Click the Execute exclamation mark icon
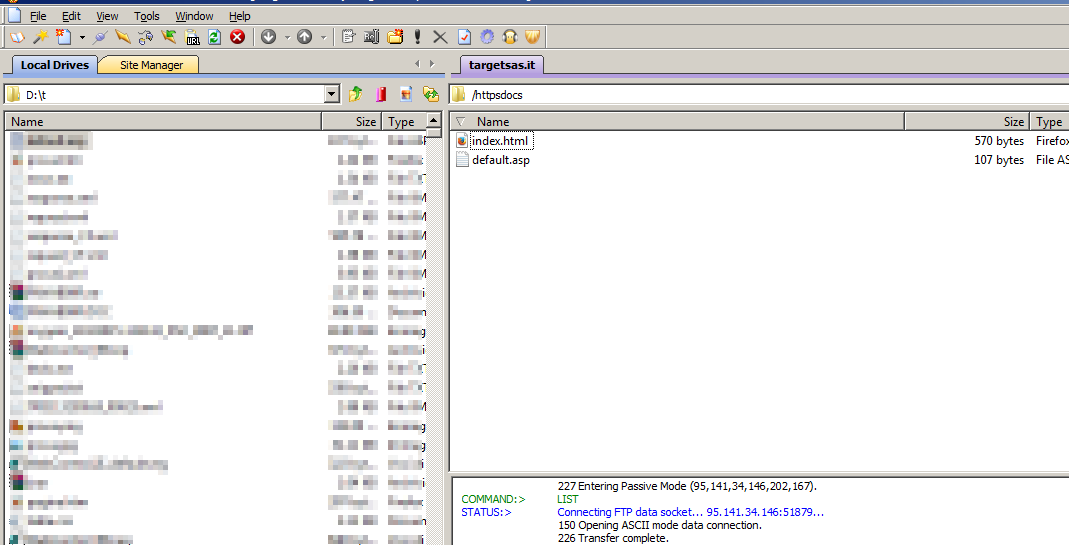 tap(417, 37)
